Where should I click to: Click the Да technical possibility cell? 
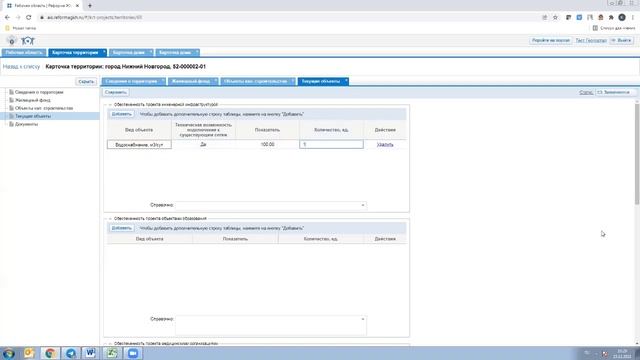point(203,144)
